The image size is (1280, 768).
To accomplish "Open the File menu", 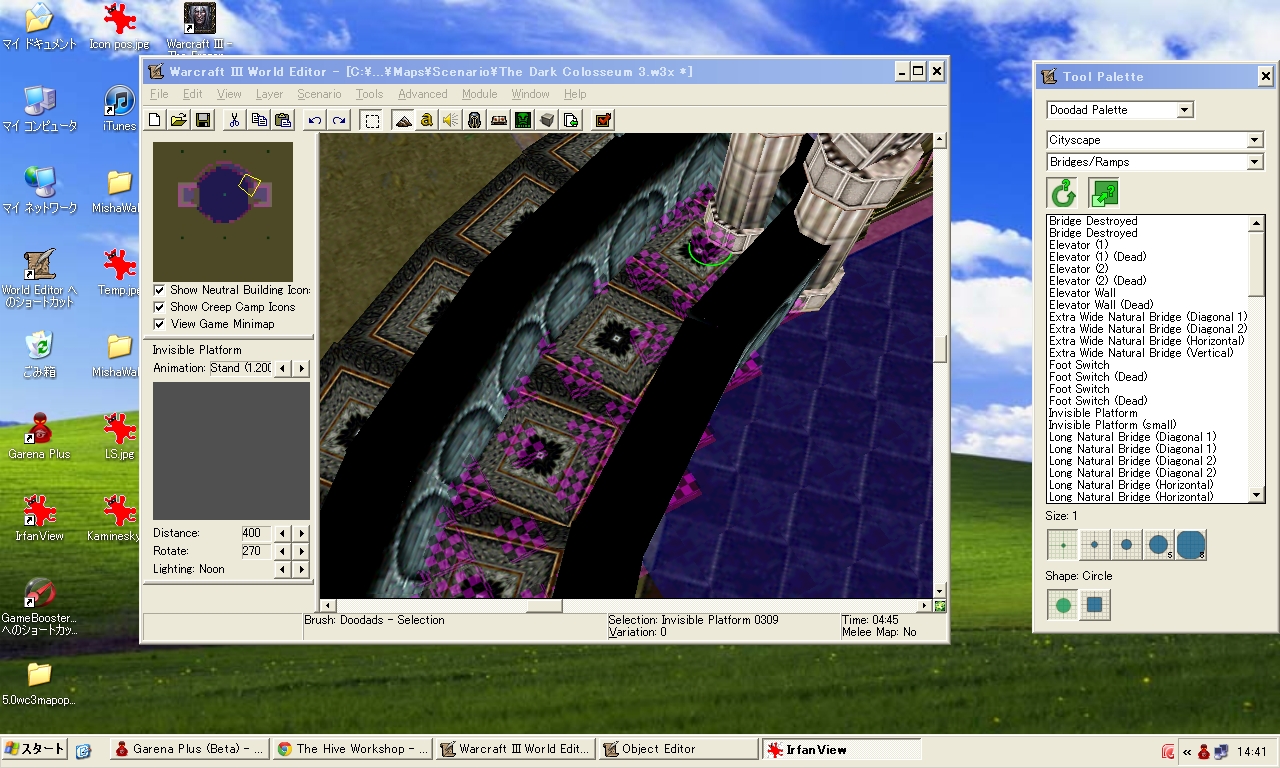I will point(159,94).
